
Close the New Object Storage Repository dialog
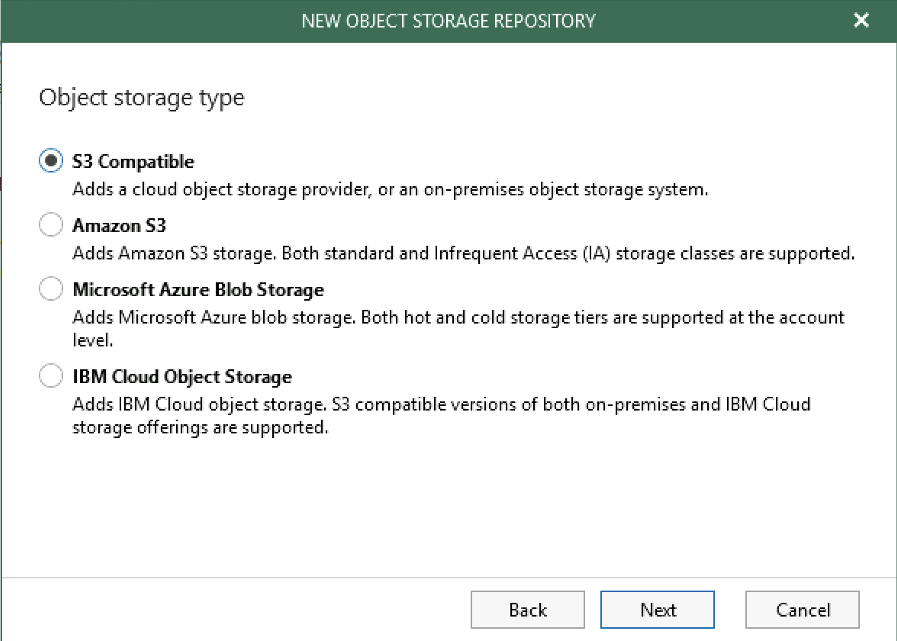click(x=861, y=21)
